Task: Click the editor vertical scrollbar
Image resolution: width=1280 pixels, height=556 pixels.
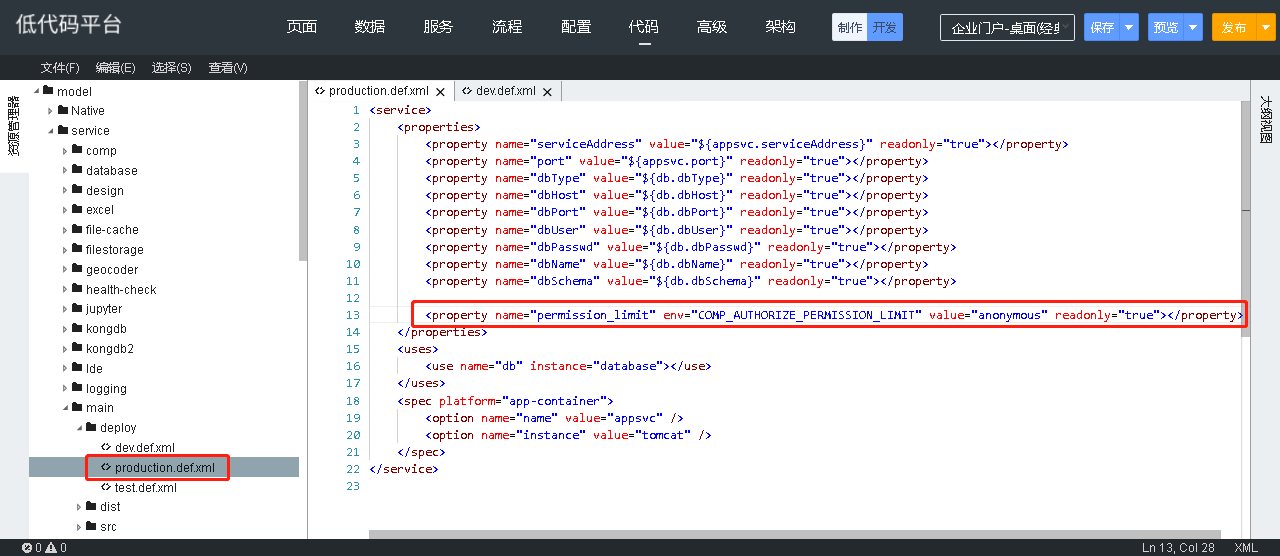Action: 1245,270
